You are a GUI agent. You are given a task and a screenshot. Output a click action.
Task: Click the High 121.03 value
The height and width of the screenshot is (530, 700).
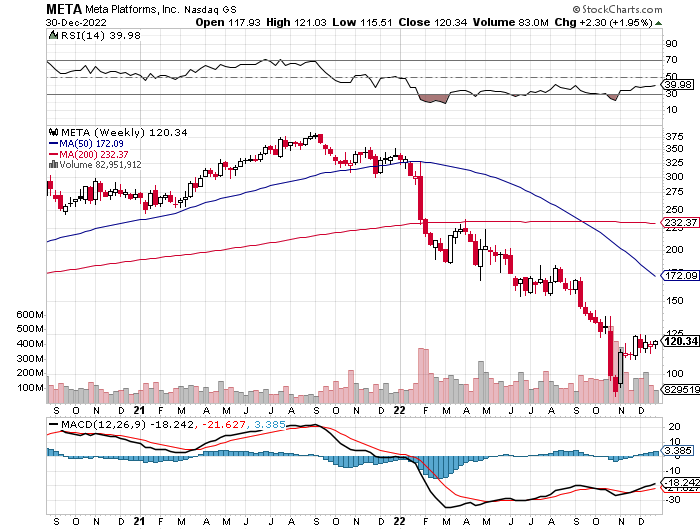coord(296,22)
